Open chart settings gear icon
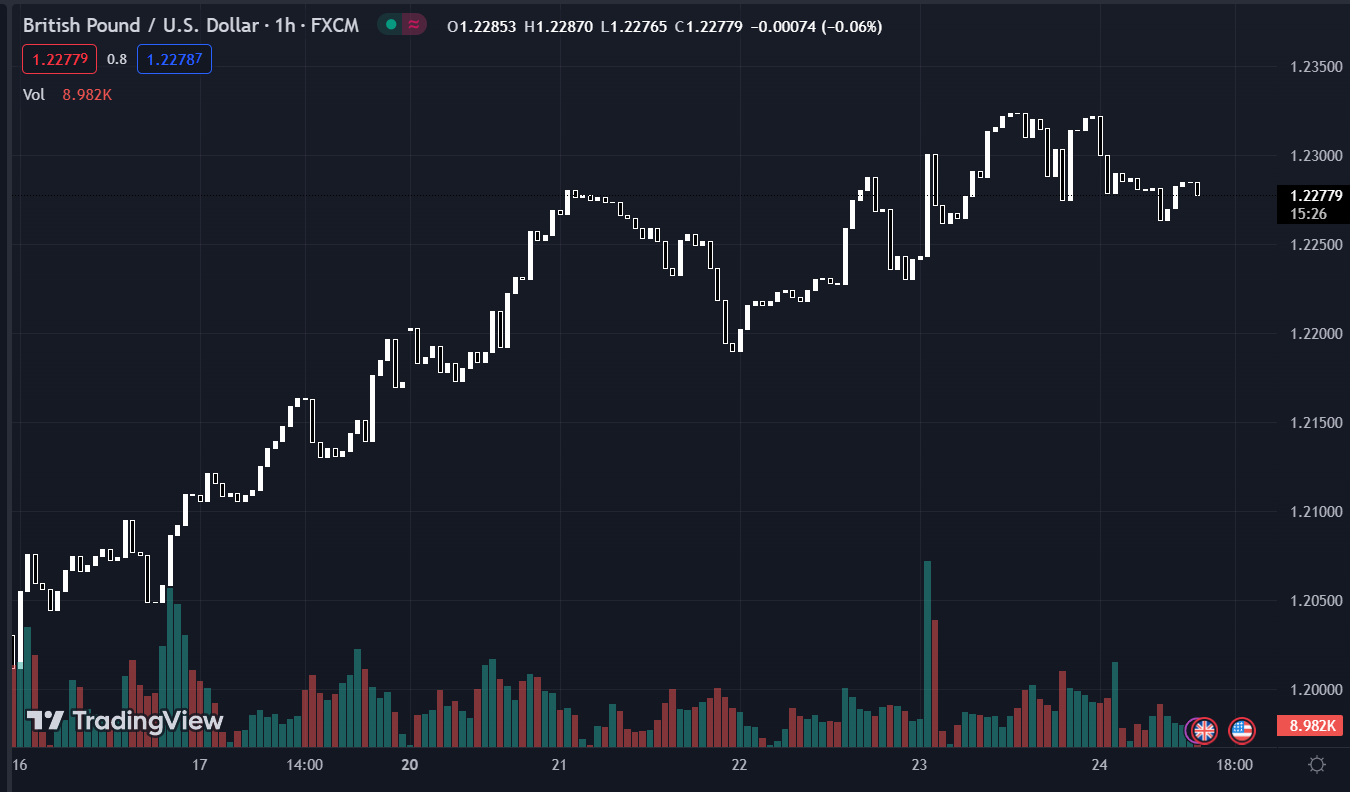Image resolution: width=1350 pixels, height=792 pixels. (1317, 765)
